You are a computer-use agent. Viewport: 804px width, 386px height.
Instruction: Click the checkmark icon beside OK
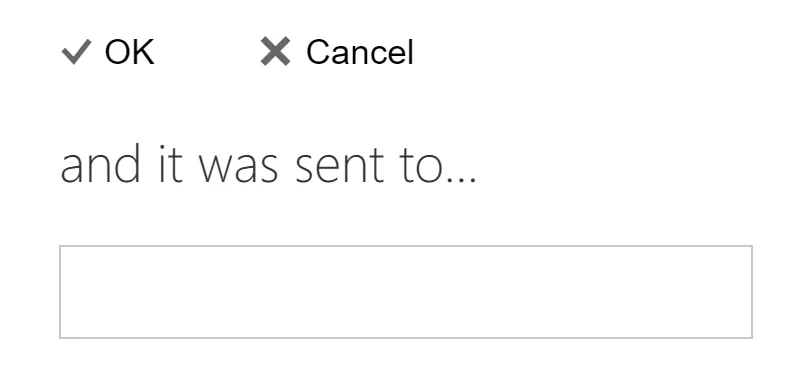point(76,52)
